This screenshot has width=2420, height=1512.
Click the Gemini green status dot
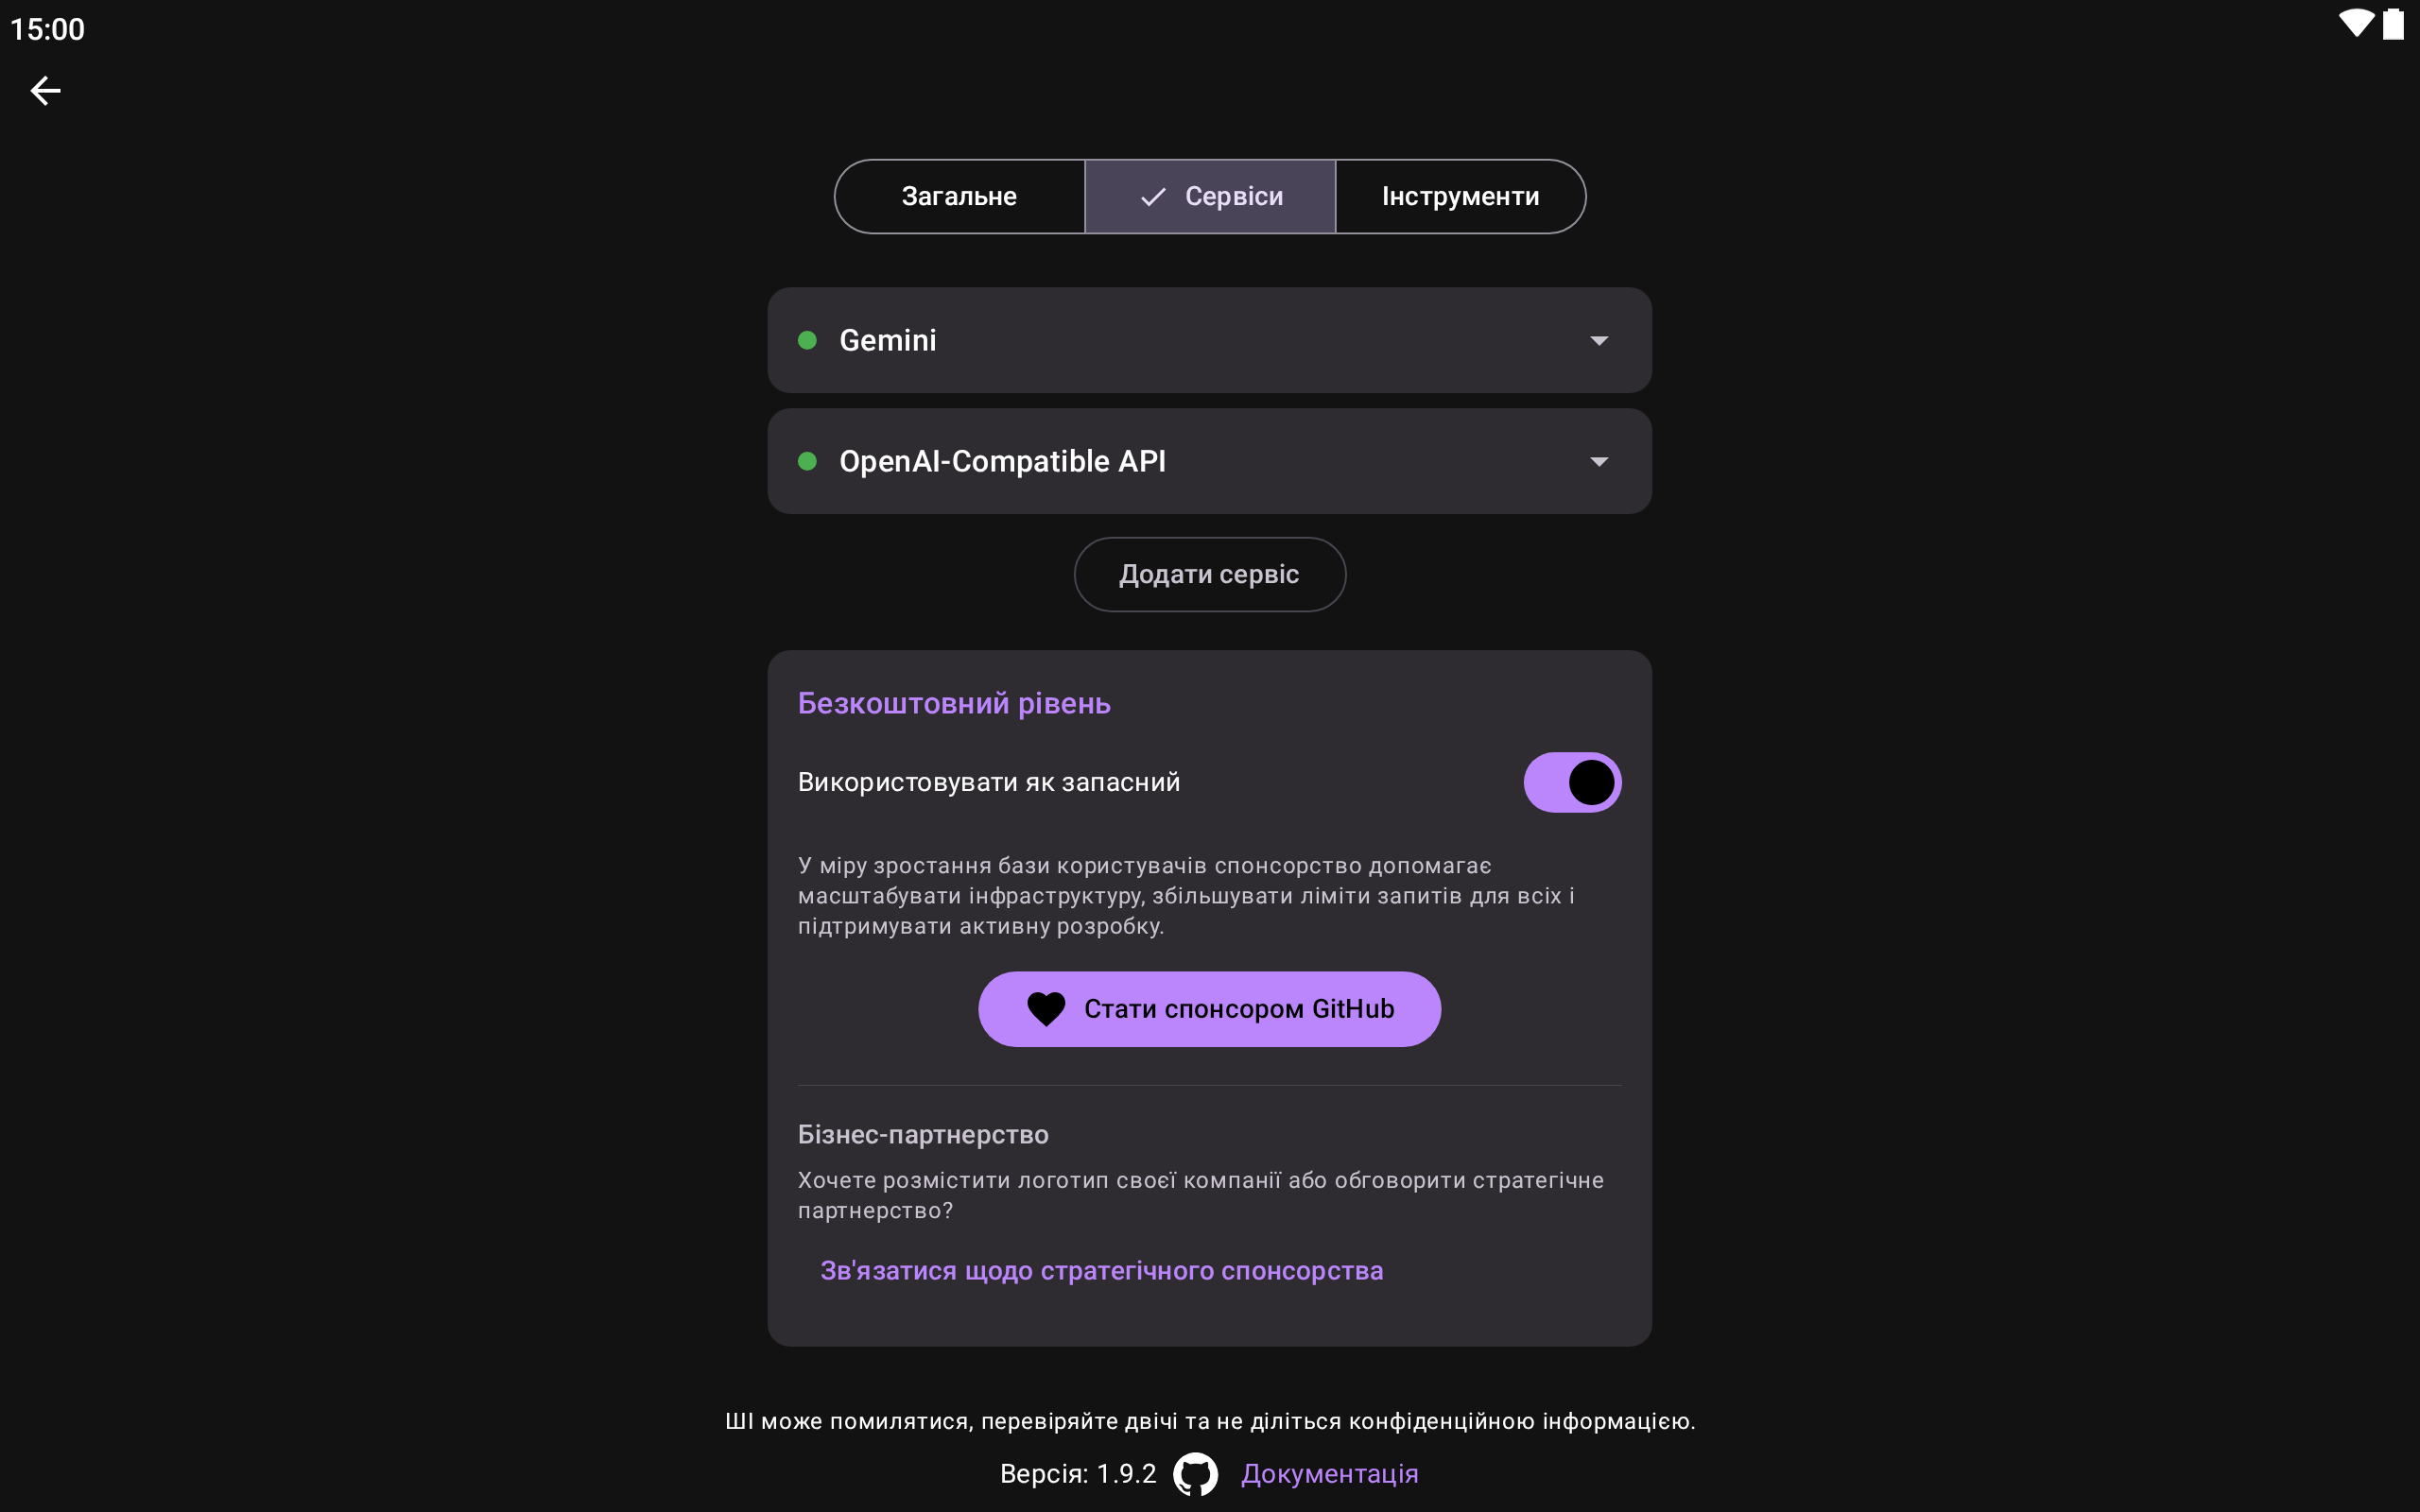807,340
